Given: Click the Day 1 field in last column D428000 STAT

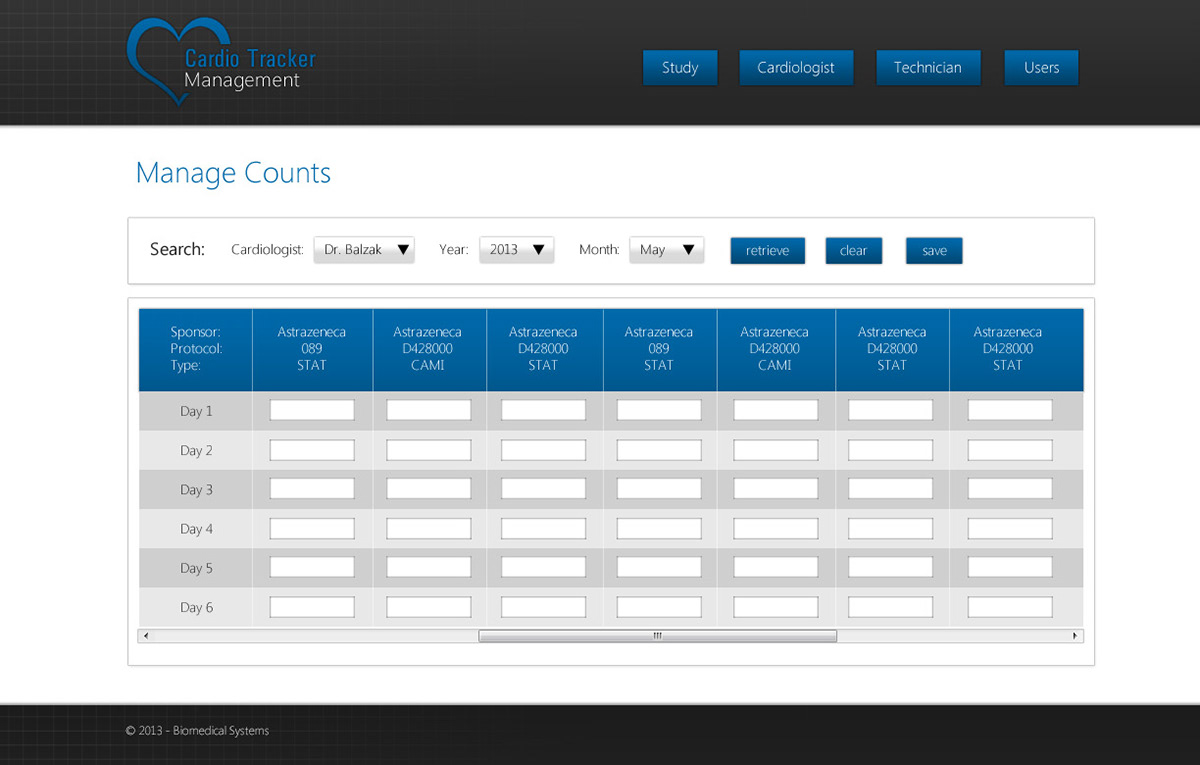Looking at the screenshot, I should tap(1010, 410).
